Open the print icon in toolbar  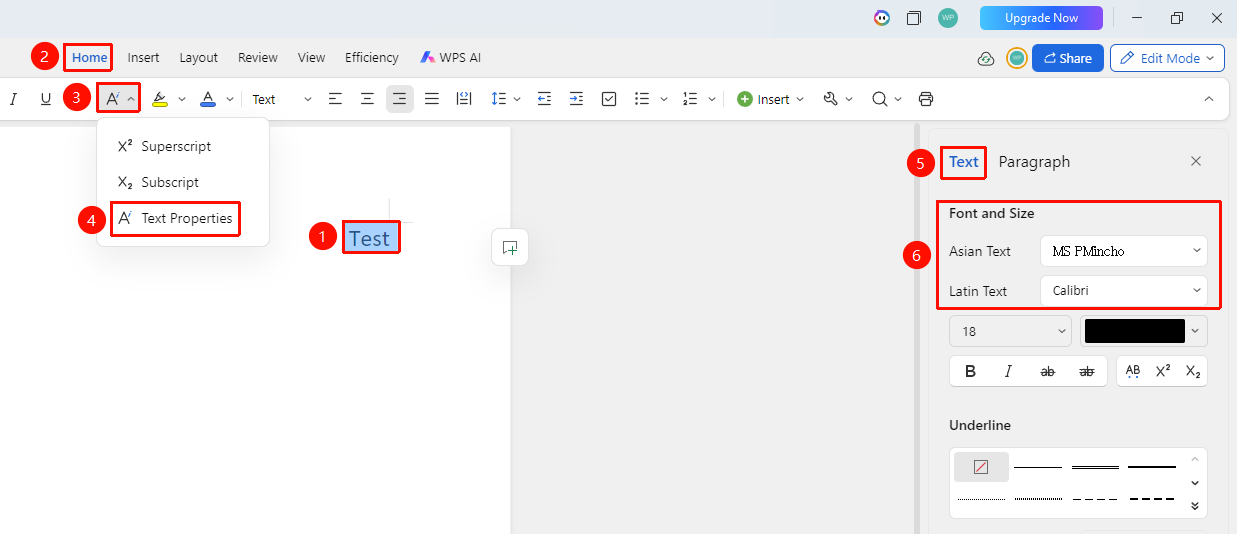[926, 99]
